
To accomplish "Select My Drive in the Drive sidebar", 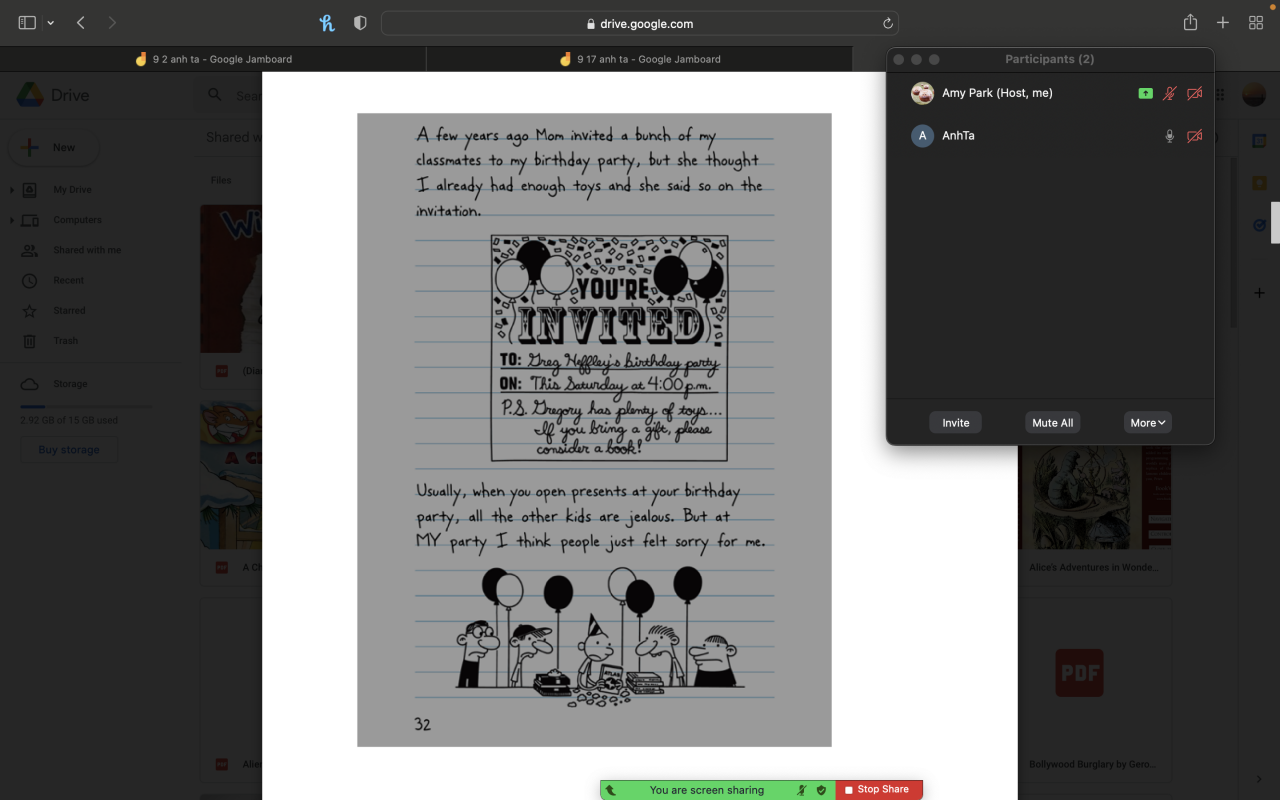I will click(x=72, y=190).
